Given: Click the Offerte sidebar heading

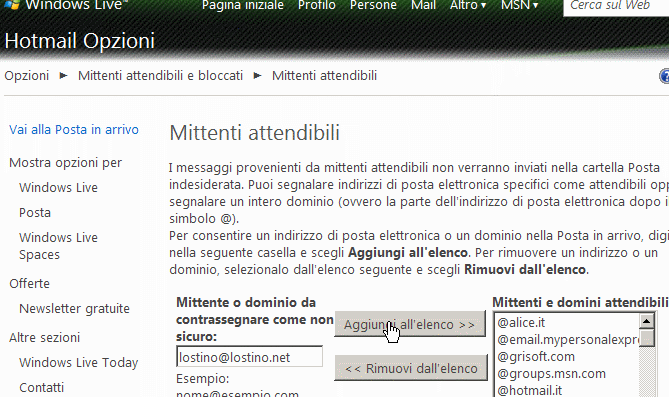Looking at the screenshot, I should pyautogui.click(x=29, y=283).
